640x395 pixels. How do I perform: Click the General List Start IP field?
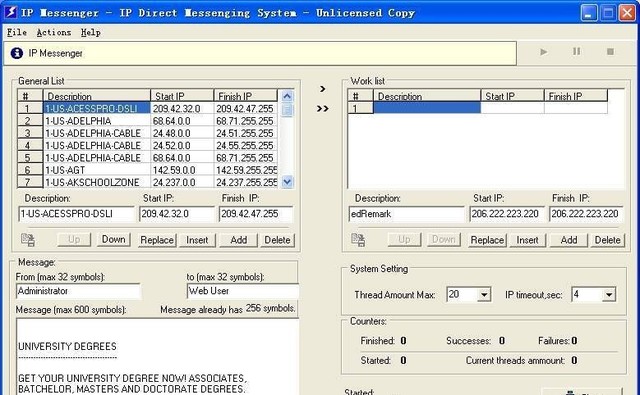[x=177, y=214]
